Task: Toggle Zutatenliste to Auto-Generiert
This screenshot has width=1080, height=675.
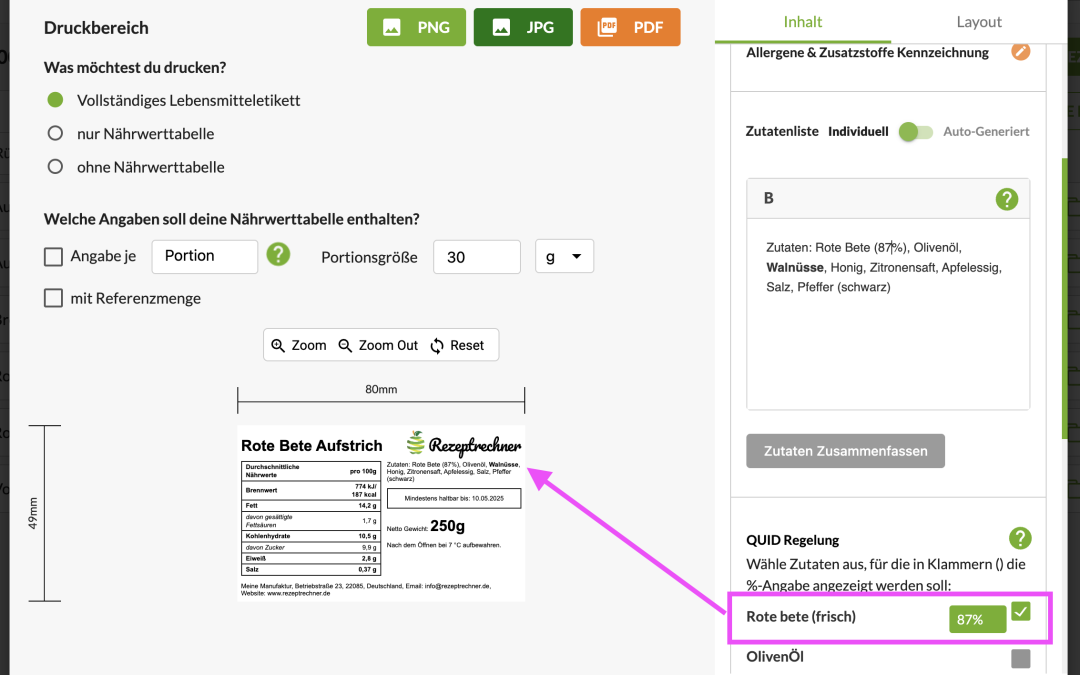Action: point(914,132)
